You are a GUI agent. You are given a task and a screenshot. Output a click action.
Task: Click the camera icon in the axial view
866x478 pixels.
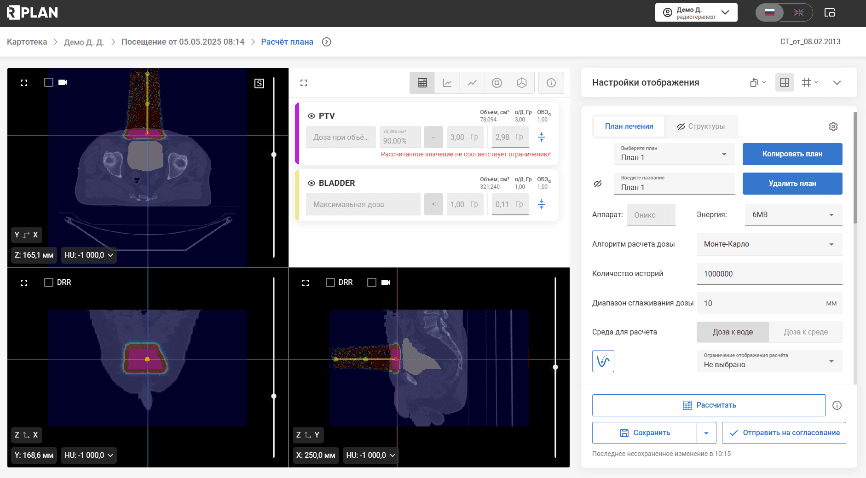click(x=63, y=82)
